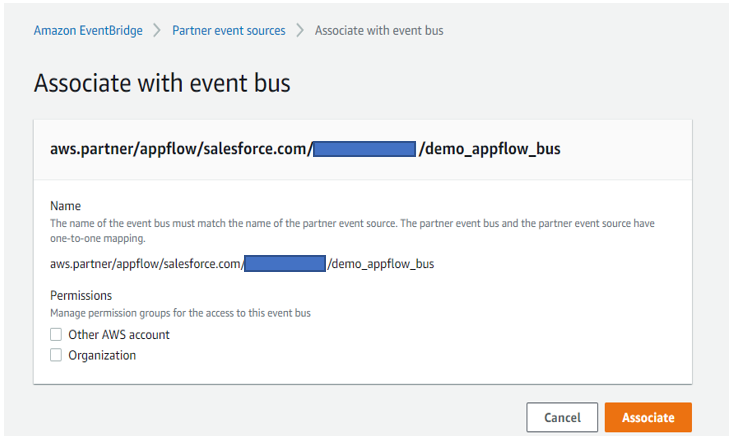Open the Amazon EventBridge breadcrumb link
734x439 pixels.
(88, 30)
